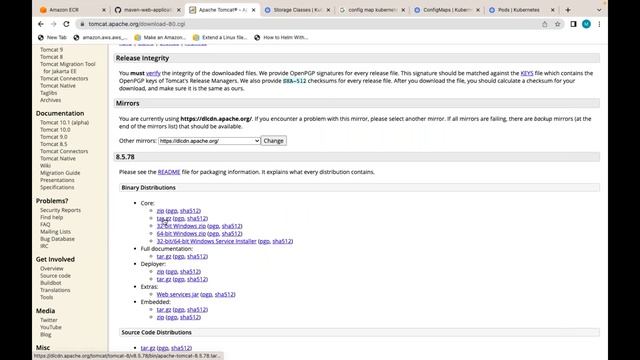Viewport: 640px width, 360px height.
Task: Go back with the browser back arrow
Action: pos(41,24)
